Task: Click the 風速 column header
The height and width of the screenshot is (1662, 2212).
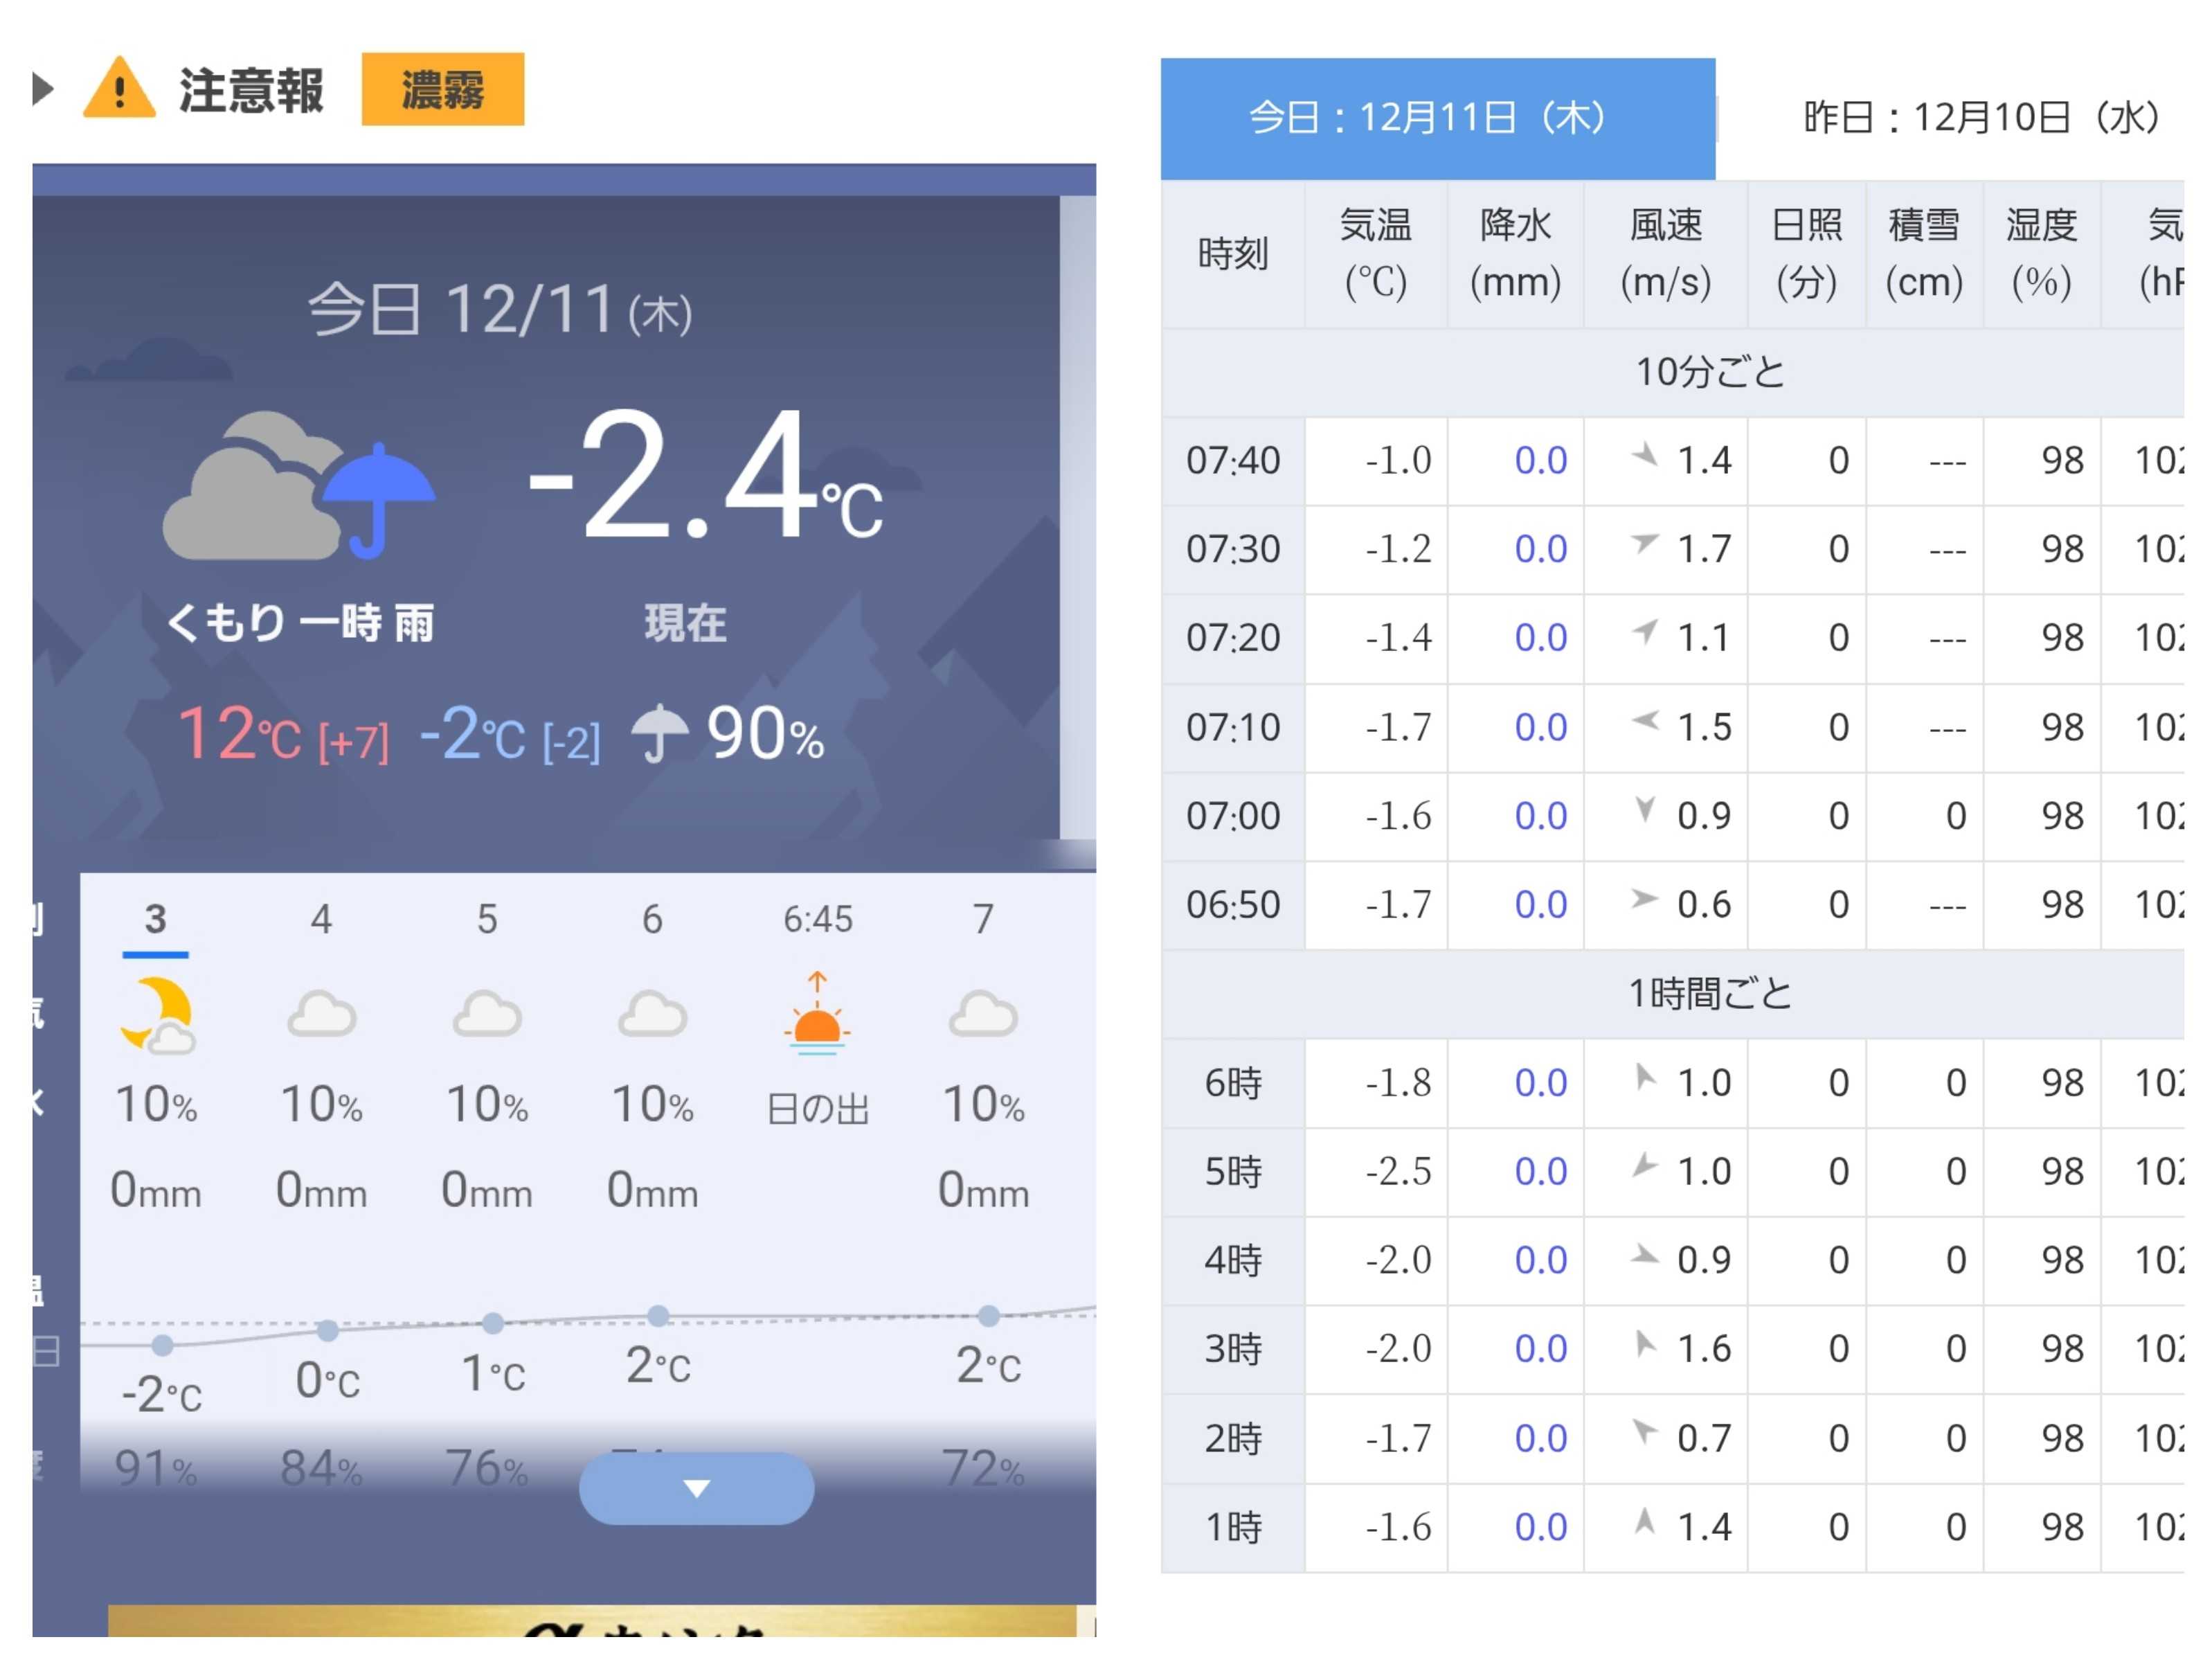Action: (1665, 253)
